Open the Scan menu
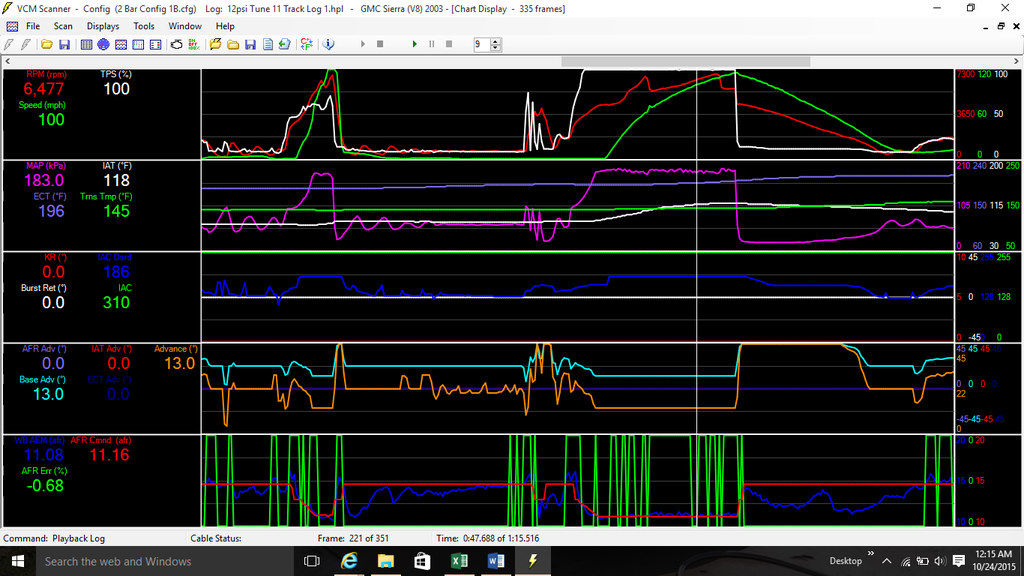 [63, 26]
